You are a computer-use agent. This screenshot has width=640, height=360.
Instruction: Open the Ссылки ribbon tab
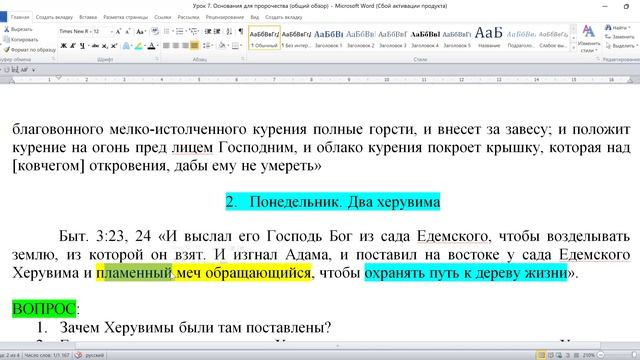(162, 17)
